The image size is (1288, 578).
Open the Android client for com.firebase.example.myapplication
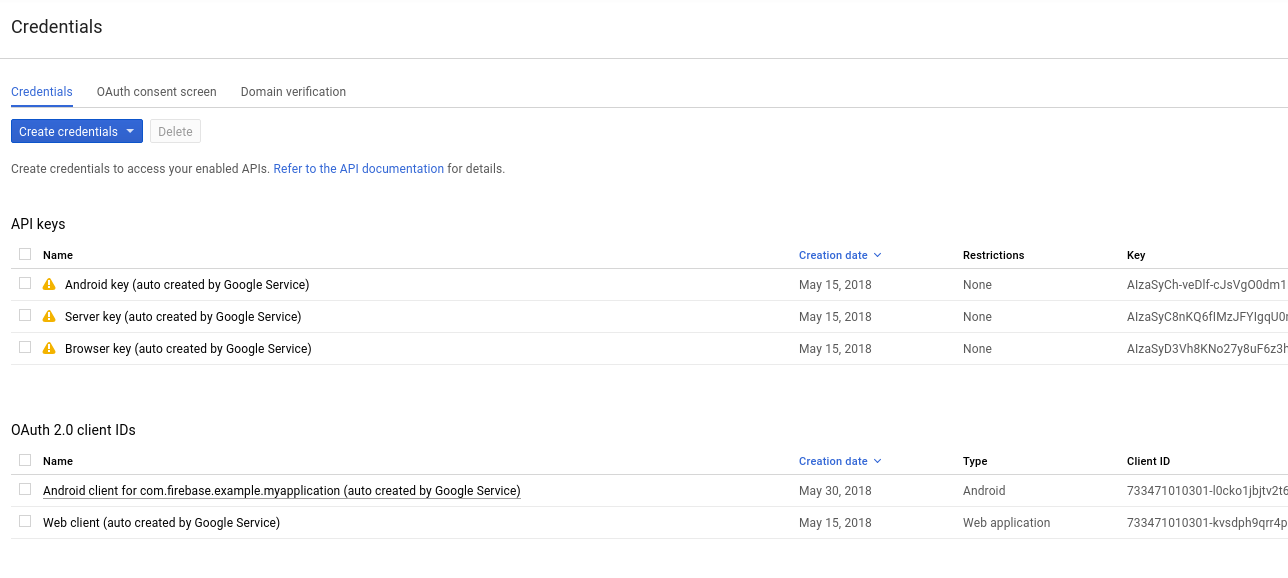pyautogui.click(x=281, y=490)
